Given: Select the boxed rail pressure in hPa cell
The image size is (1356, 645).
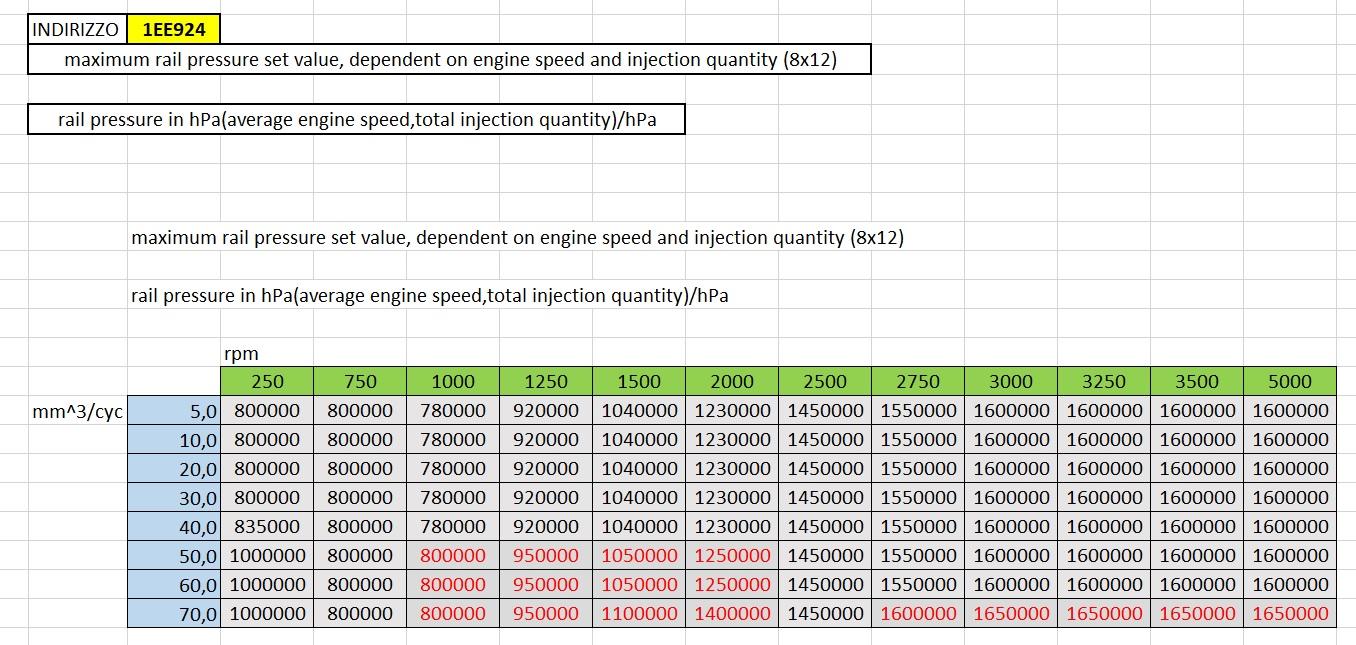Looking at the screenshot, I should click(356, 120).
